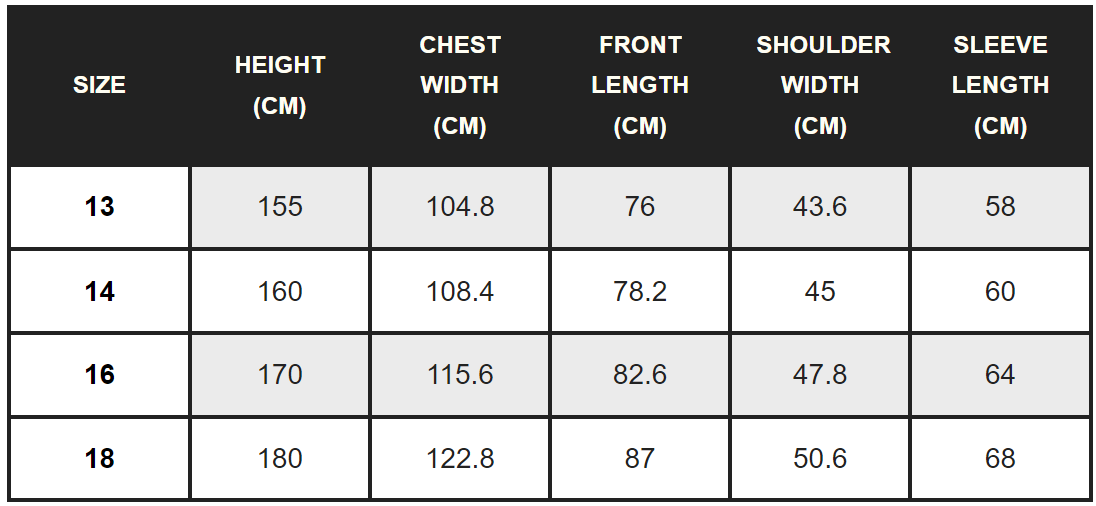This screenshot has height=506, width=1096.
Task: Click the 87 front length cell
Action: pyautogui.click(x=640, y=458)
